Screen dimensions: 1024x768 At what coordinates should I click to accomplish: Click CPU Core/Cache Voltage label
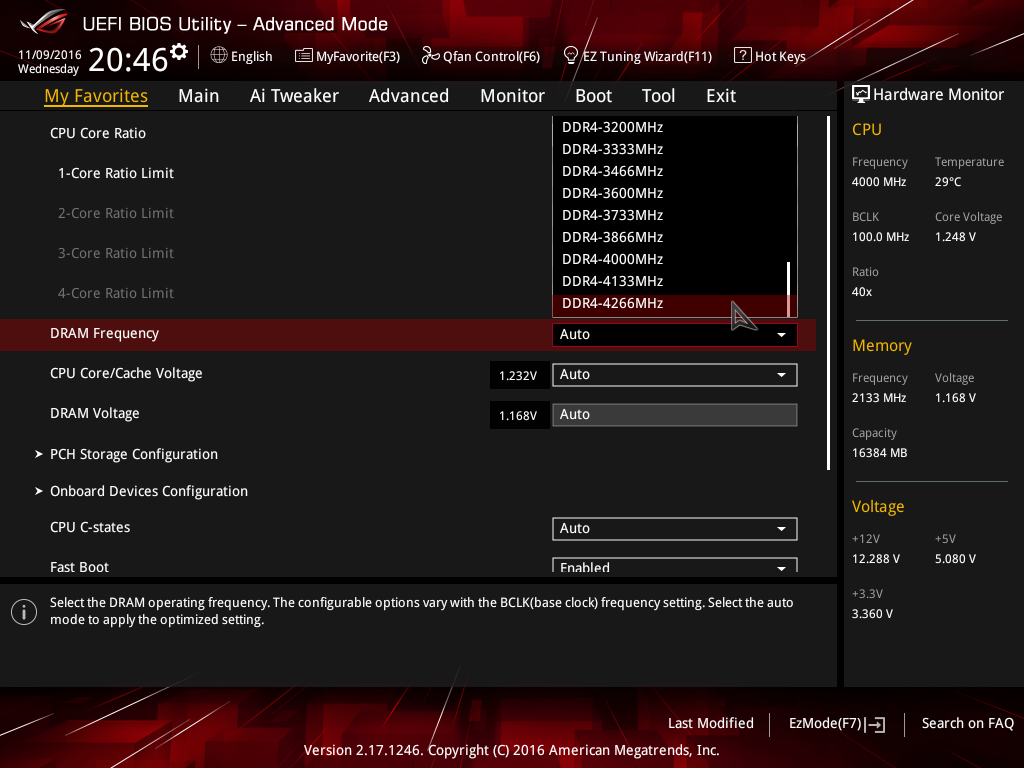[126, 374]
